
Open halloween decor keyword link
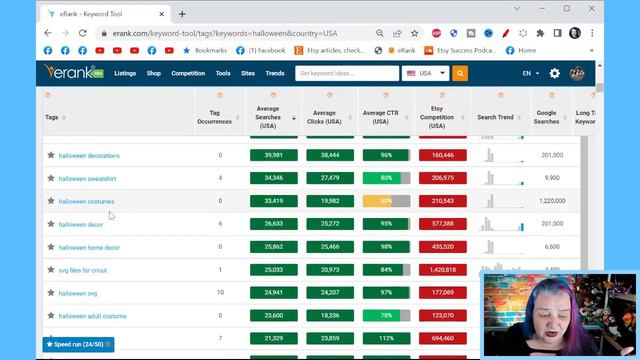81,224
